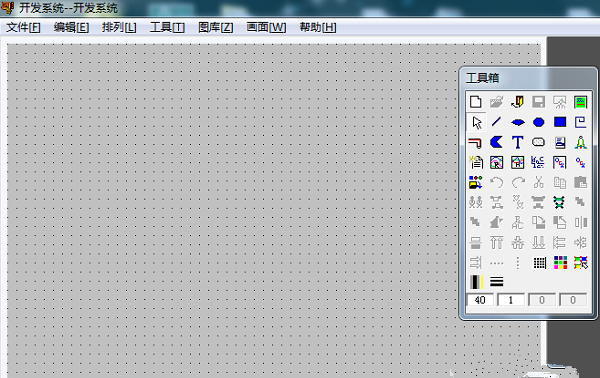Open the multicolor palette grid icon
Screen dimensions: 600x378
tap(561, 263)
